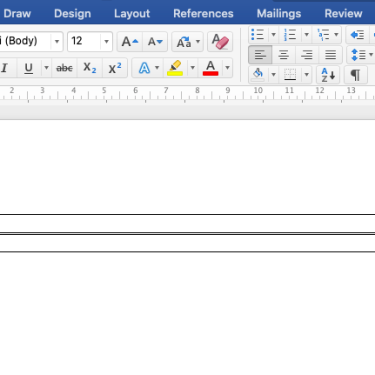Switch to the Review tab
This screenshot has height=375, width=375.
click(343, 14)
